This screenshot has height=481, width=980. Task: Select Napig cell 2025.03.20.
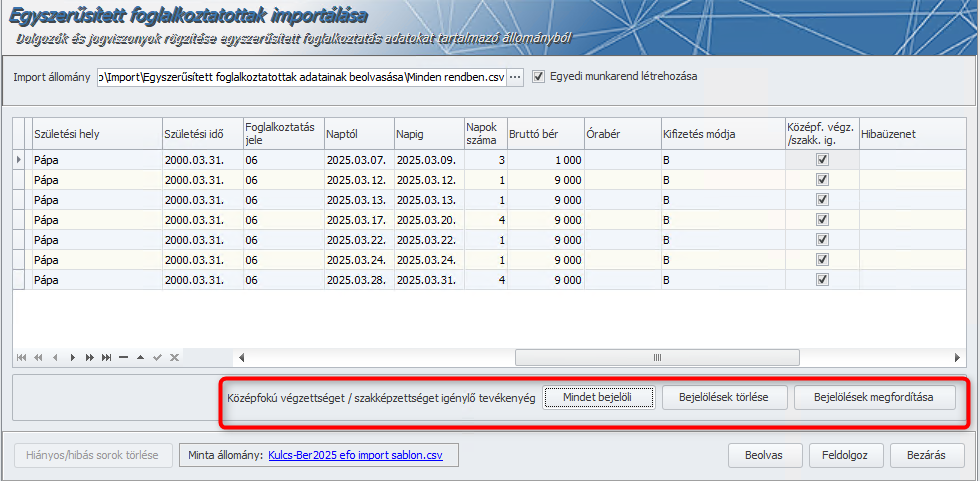tap(429, 220)
